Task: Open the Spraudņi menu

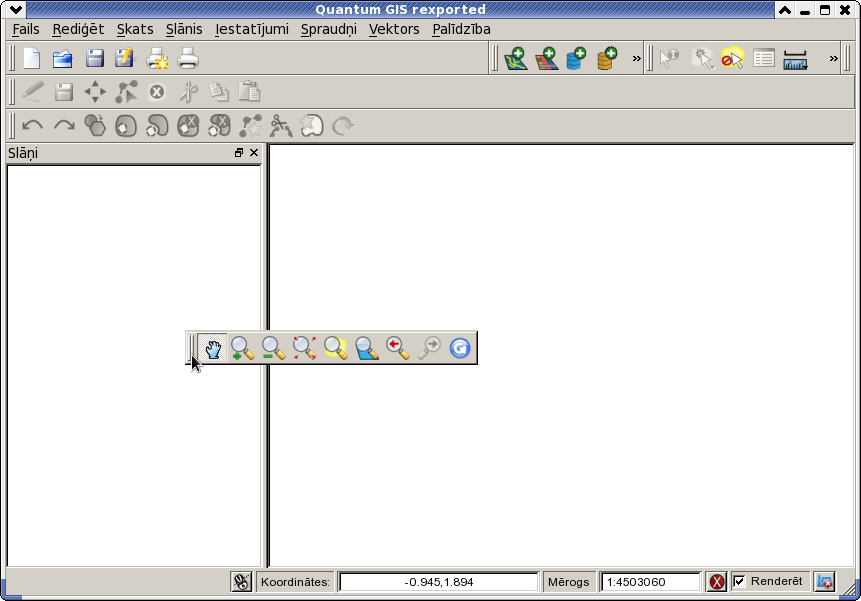Action: 328,29
